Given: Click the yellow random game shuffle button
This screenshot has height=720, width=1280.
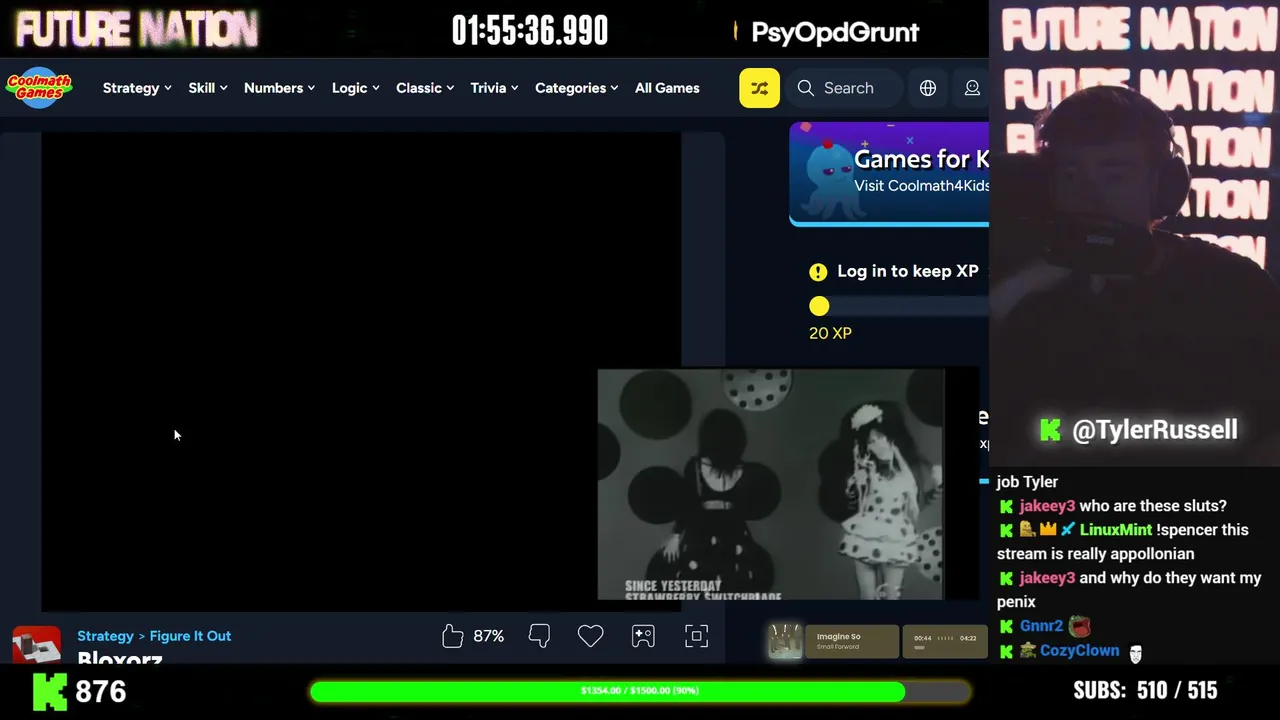Looking at the screenshot, I should click(759, 88).
